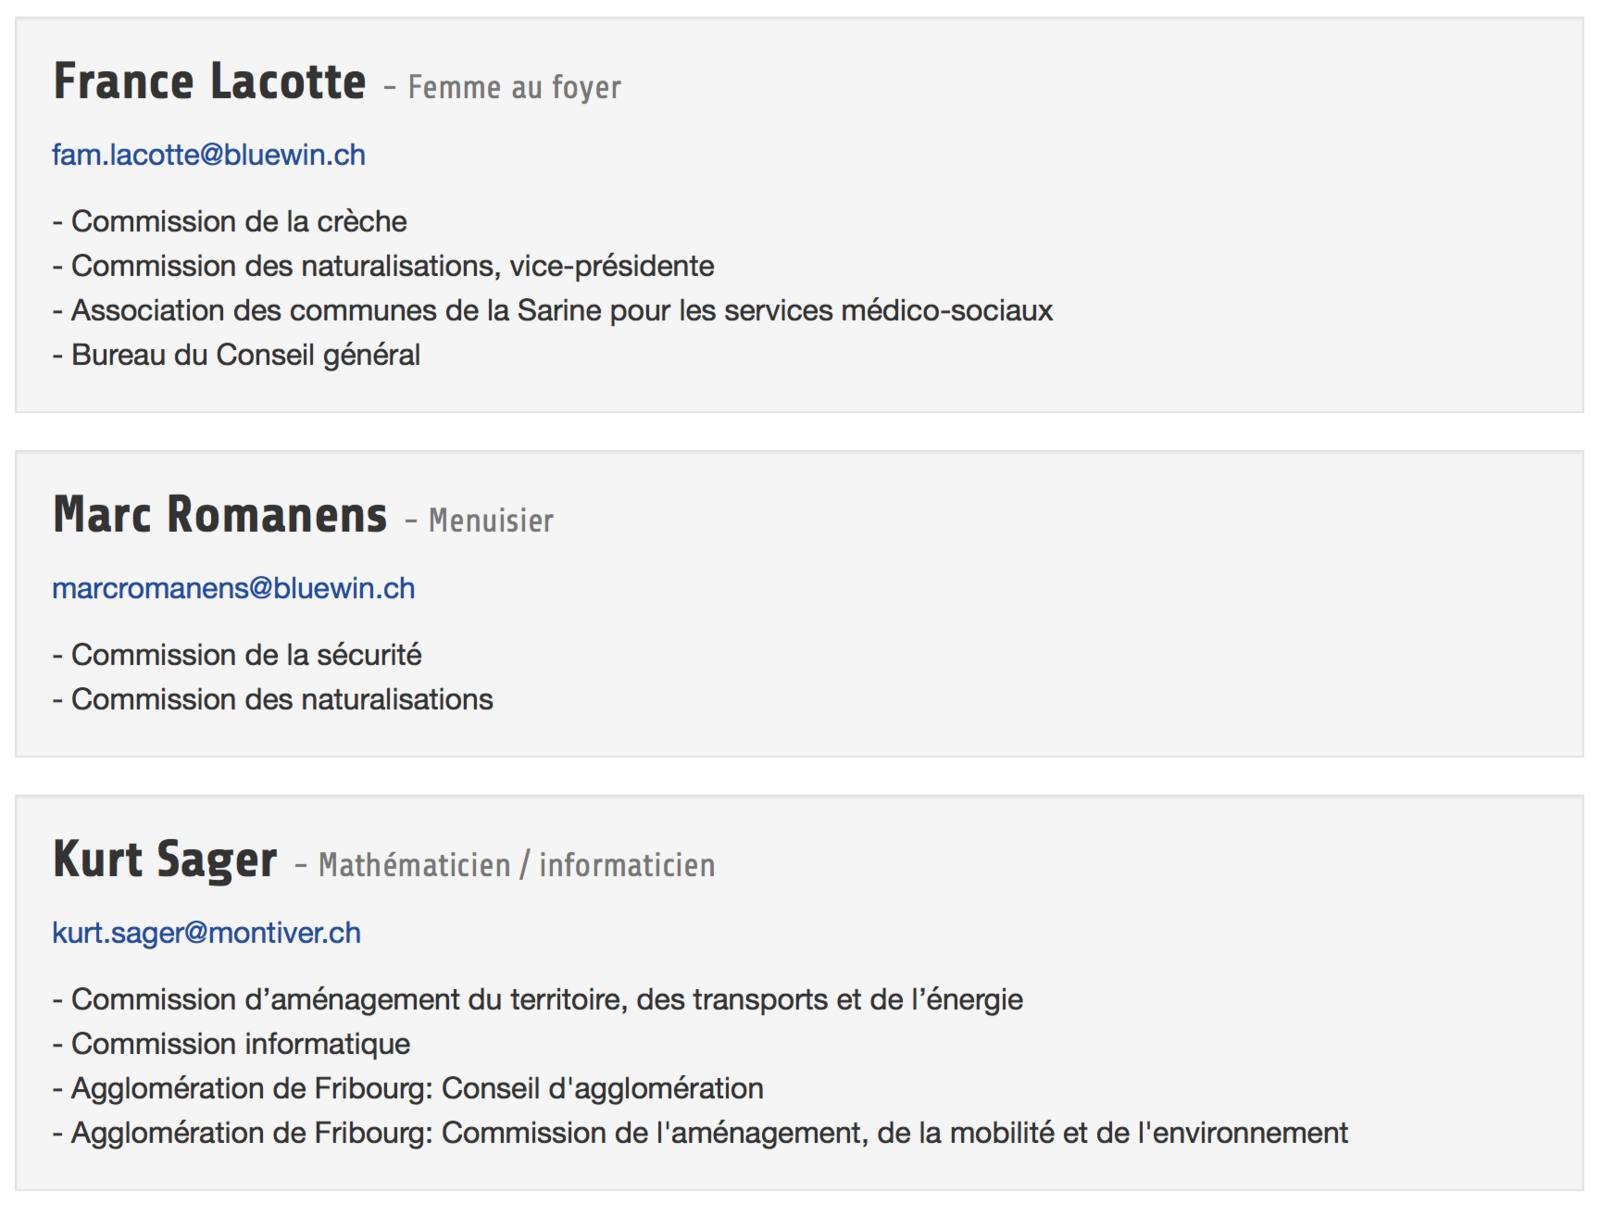
Task: Open kurt.sager@montiver.ch email link
Action: tap(206, 932)
